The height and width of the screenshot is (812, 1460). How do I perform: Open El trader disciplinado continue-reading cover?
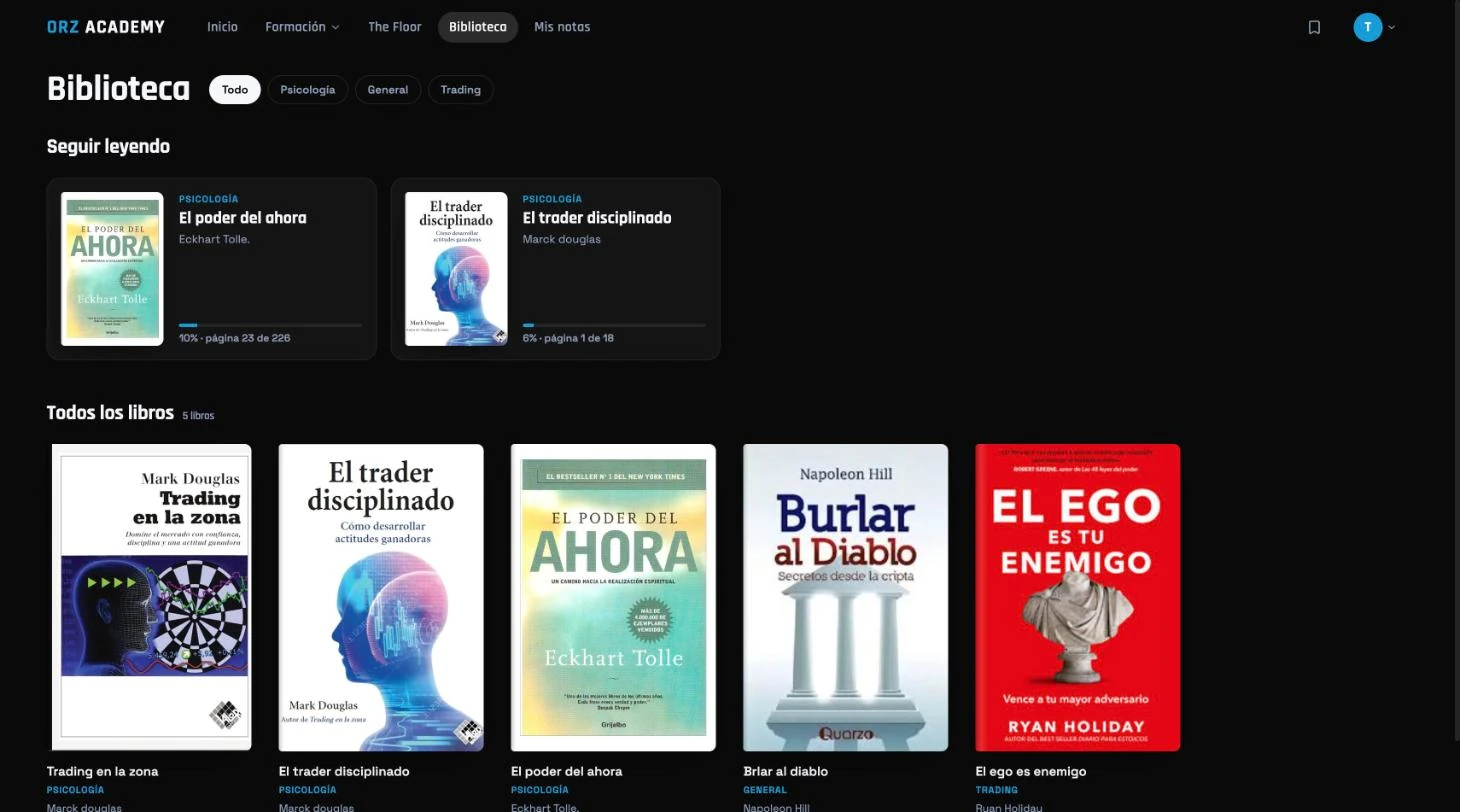coord(456,269)
